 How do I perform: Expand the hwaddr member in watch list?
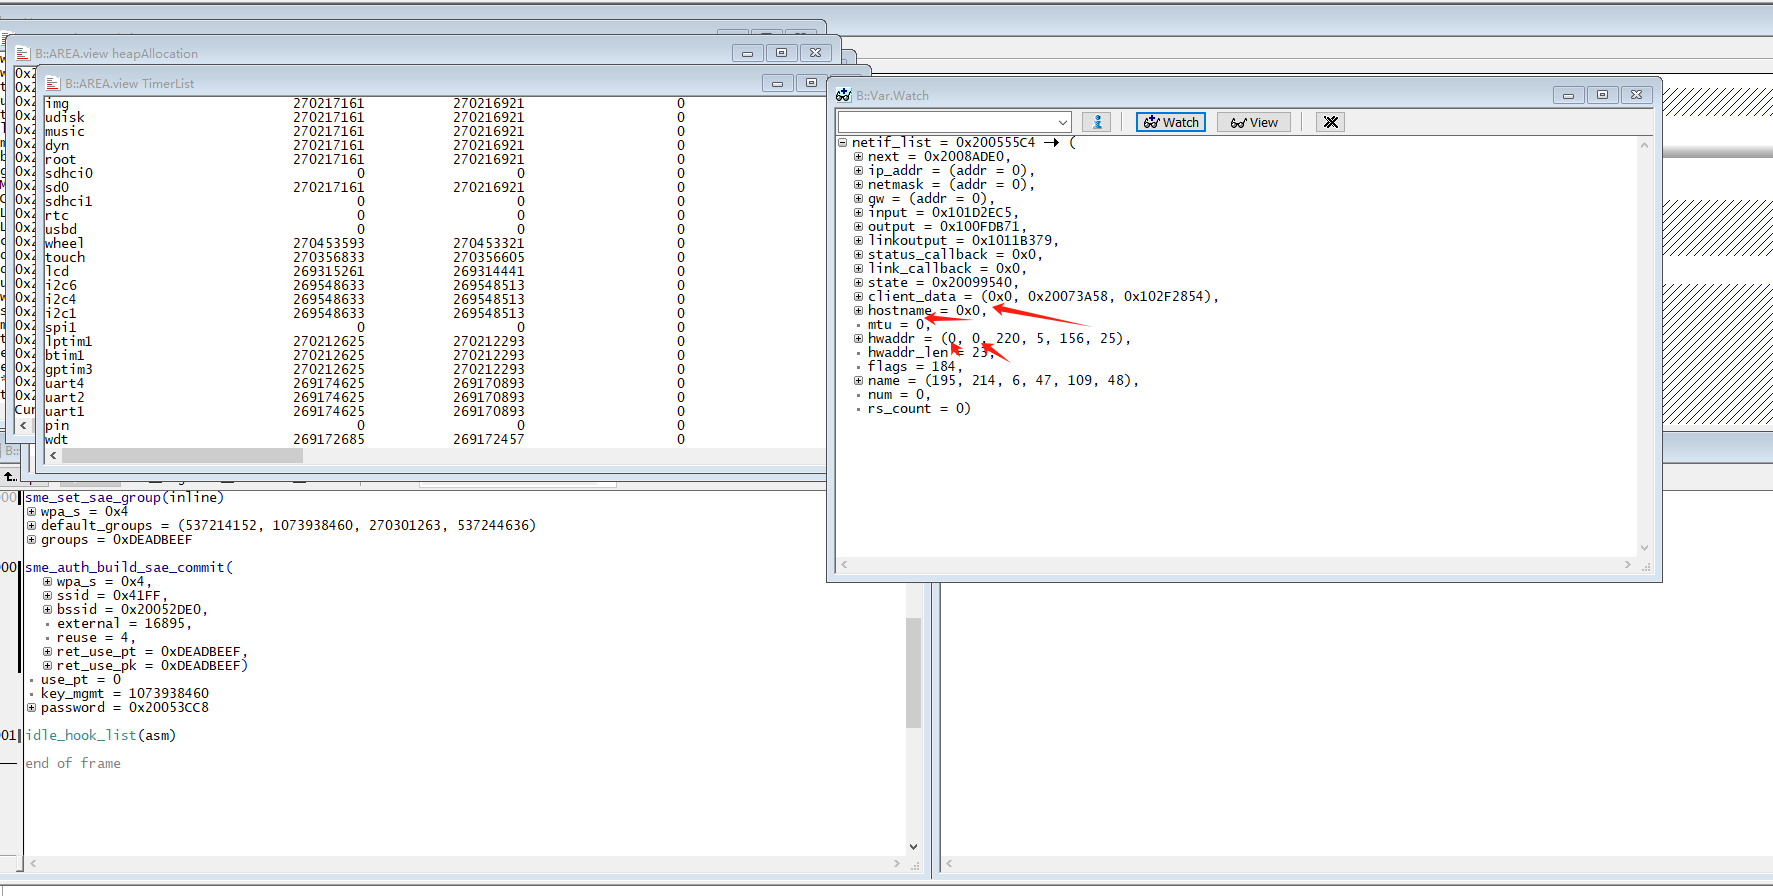pyautogui.click(x=858, y=339)
